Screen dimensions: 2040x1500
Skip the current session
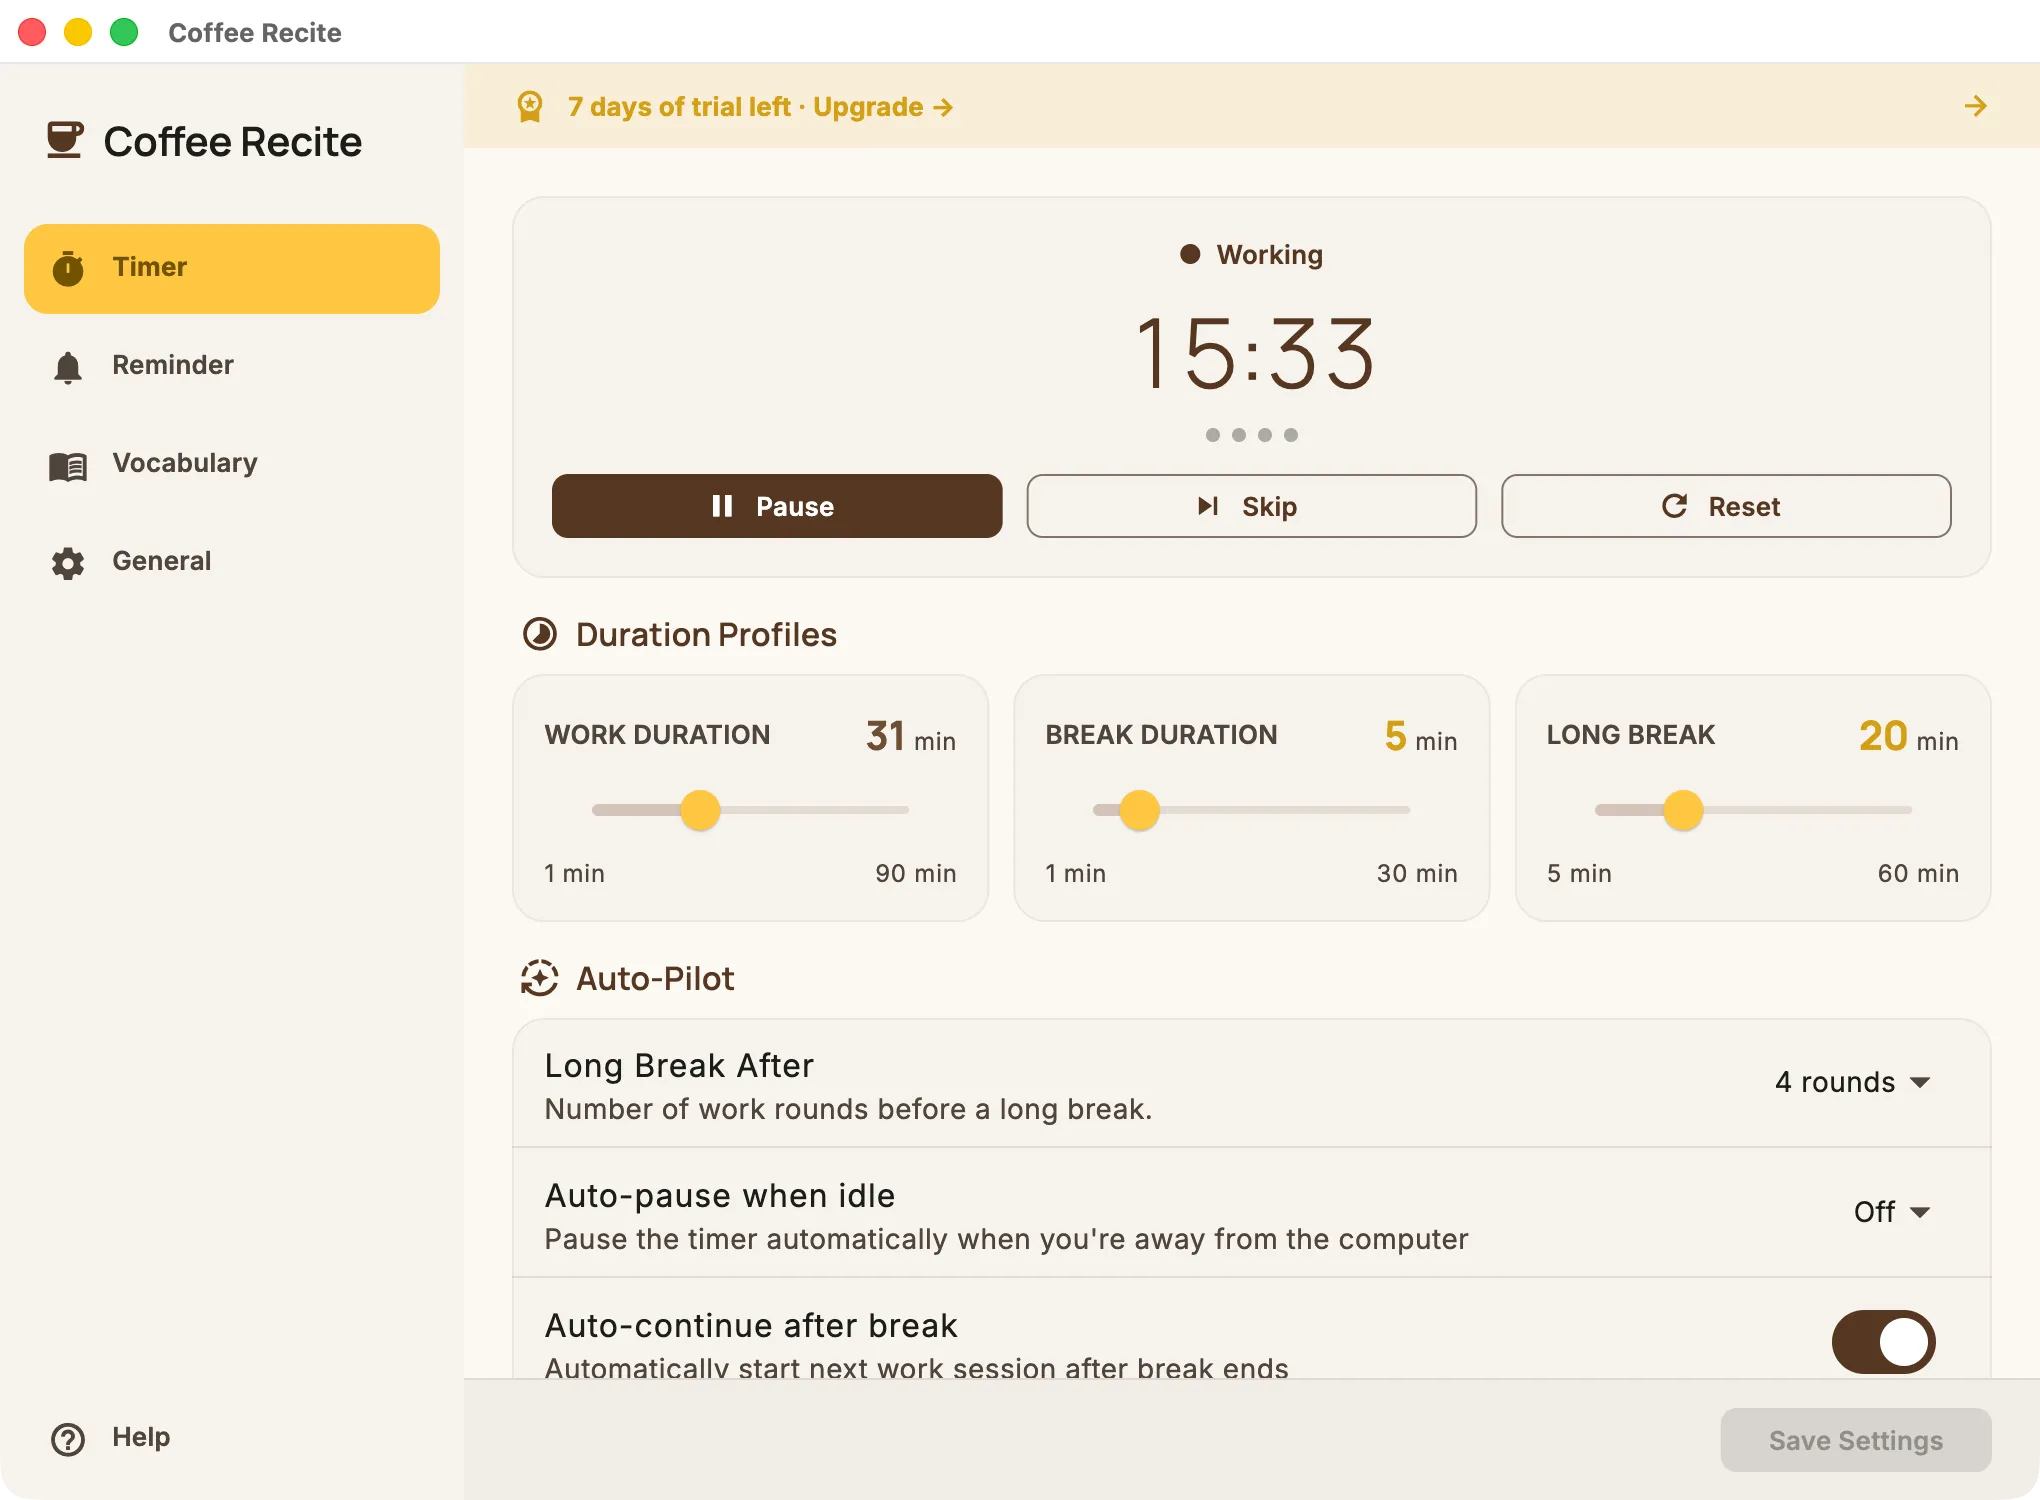click(x=1251, y=506)
